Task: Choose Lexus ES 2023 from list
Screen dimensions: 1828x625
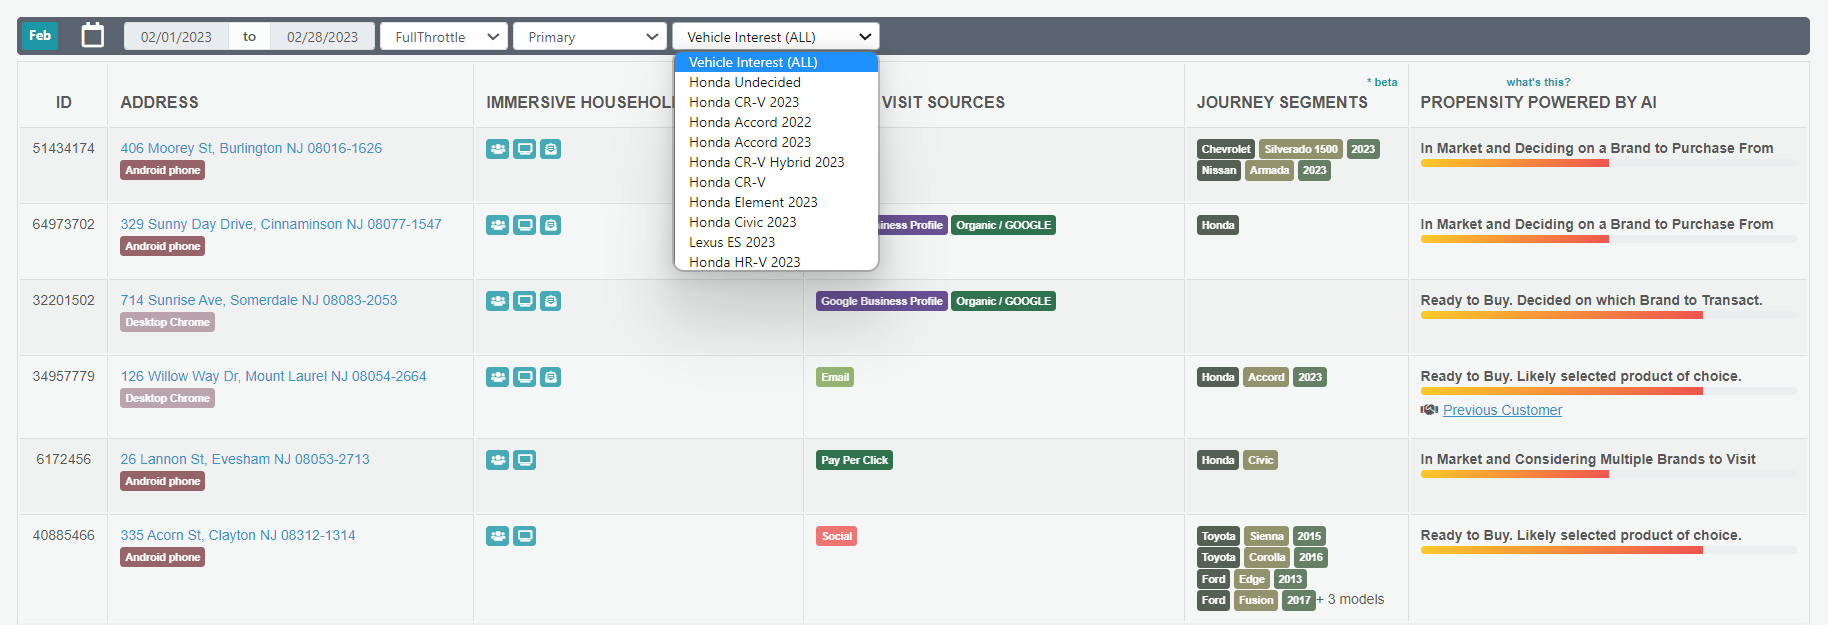Action: (732, 242)
